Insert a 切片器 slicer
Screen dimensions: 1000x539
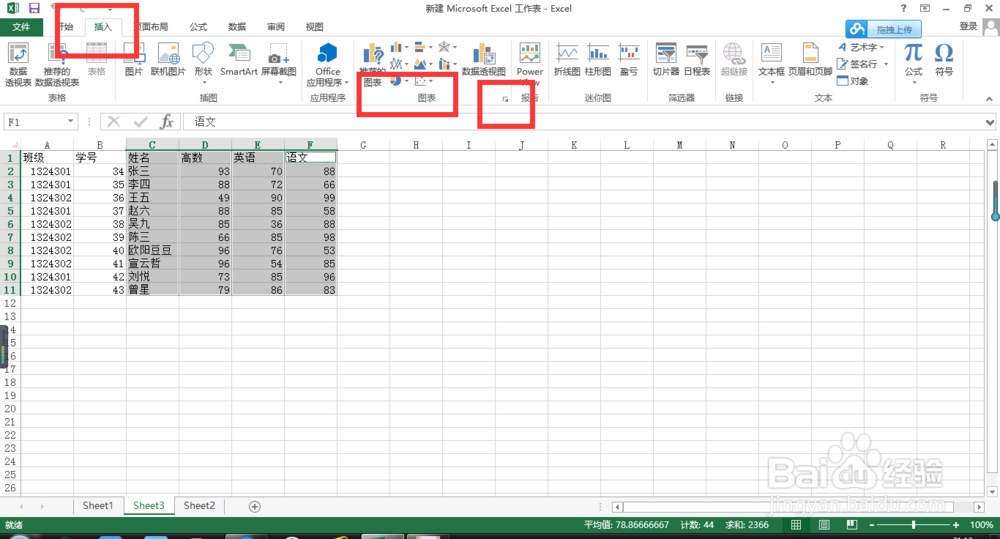(666, 59)
